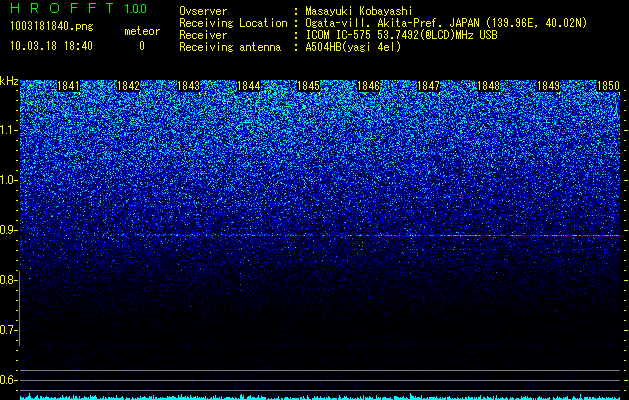The width and height of the screenshot is (629, 400).
Task: Click the 0.9 frequency axis label
Action: (x=8, y=230)
